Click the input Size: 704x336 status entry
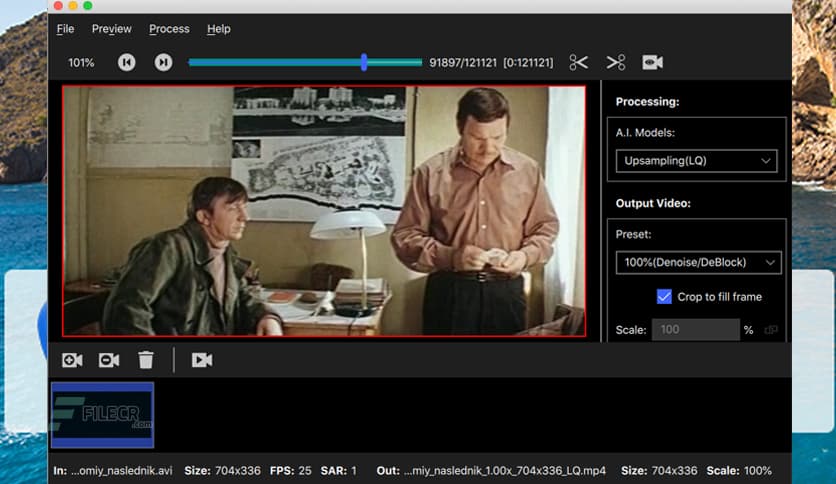The image size is (836, 484). point(222,471)
